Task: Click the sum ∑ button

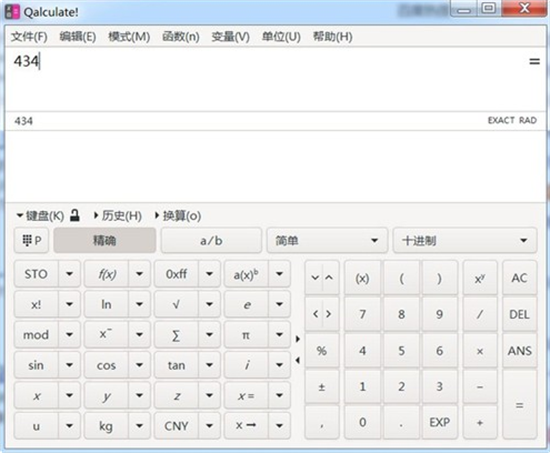Action: coord(176,335)
